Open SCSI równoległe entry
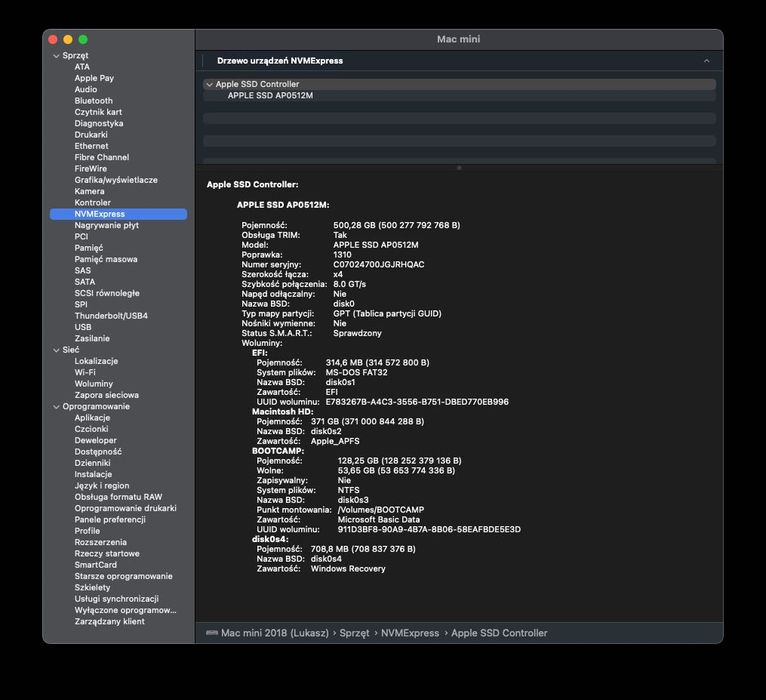 pos(107,293)
